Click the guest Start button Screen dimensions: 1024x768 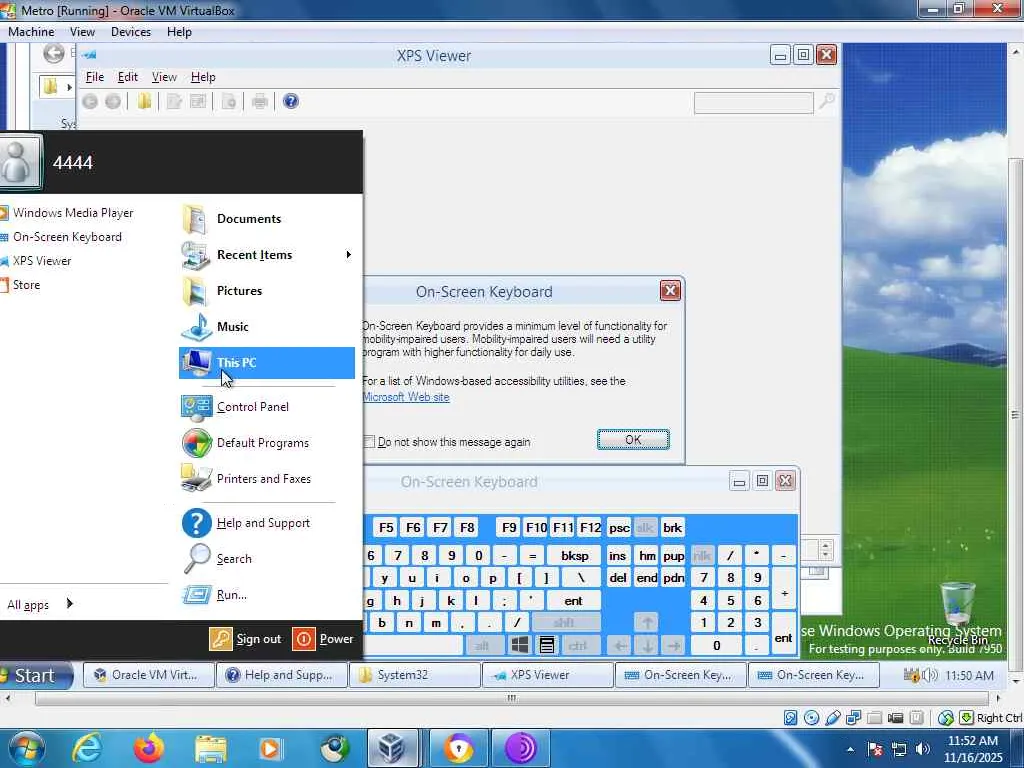[35, 675]
